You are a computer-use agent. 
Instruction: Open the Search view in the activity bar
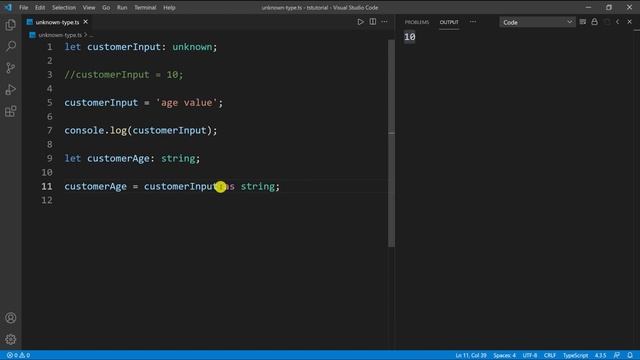point(11,46)
